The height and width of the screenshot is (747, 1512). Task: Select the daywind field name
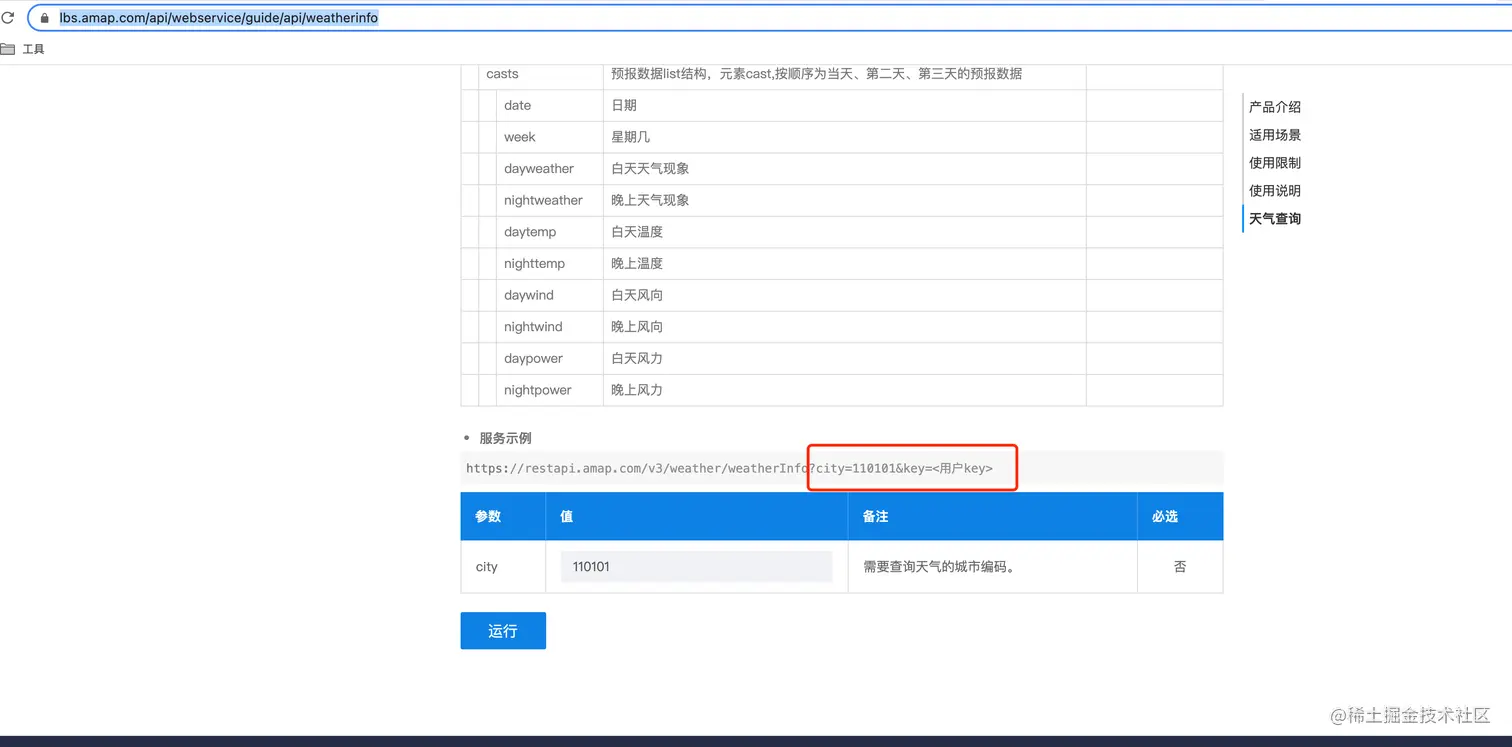pos(529,295)
